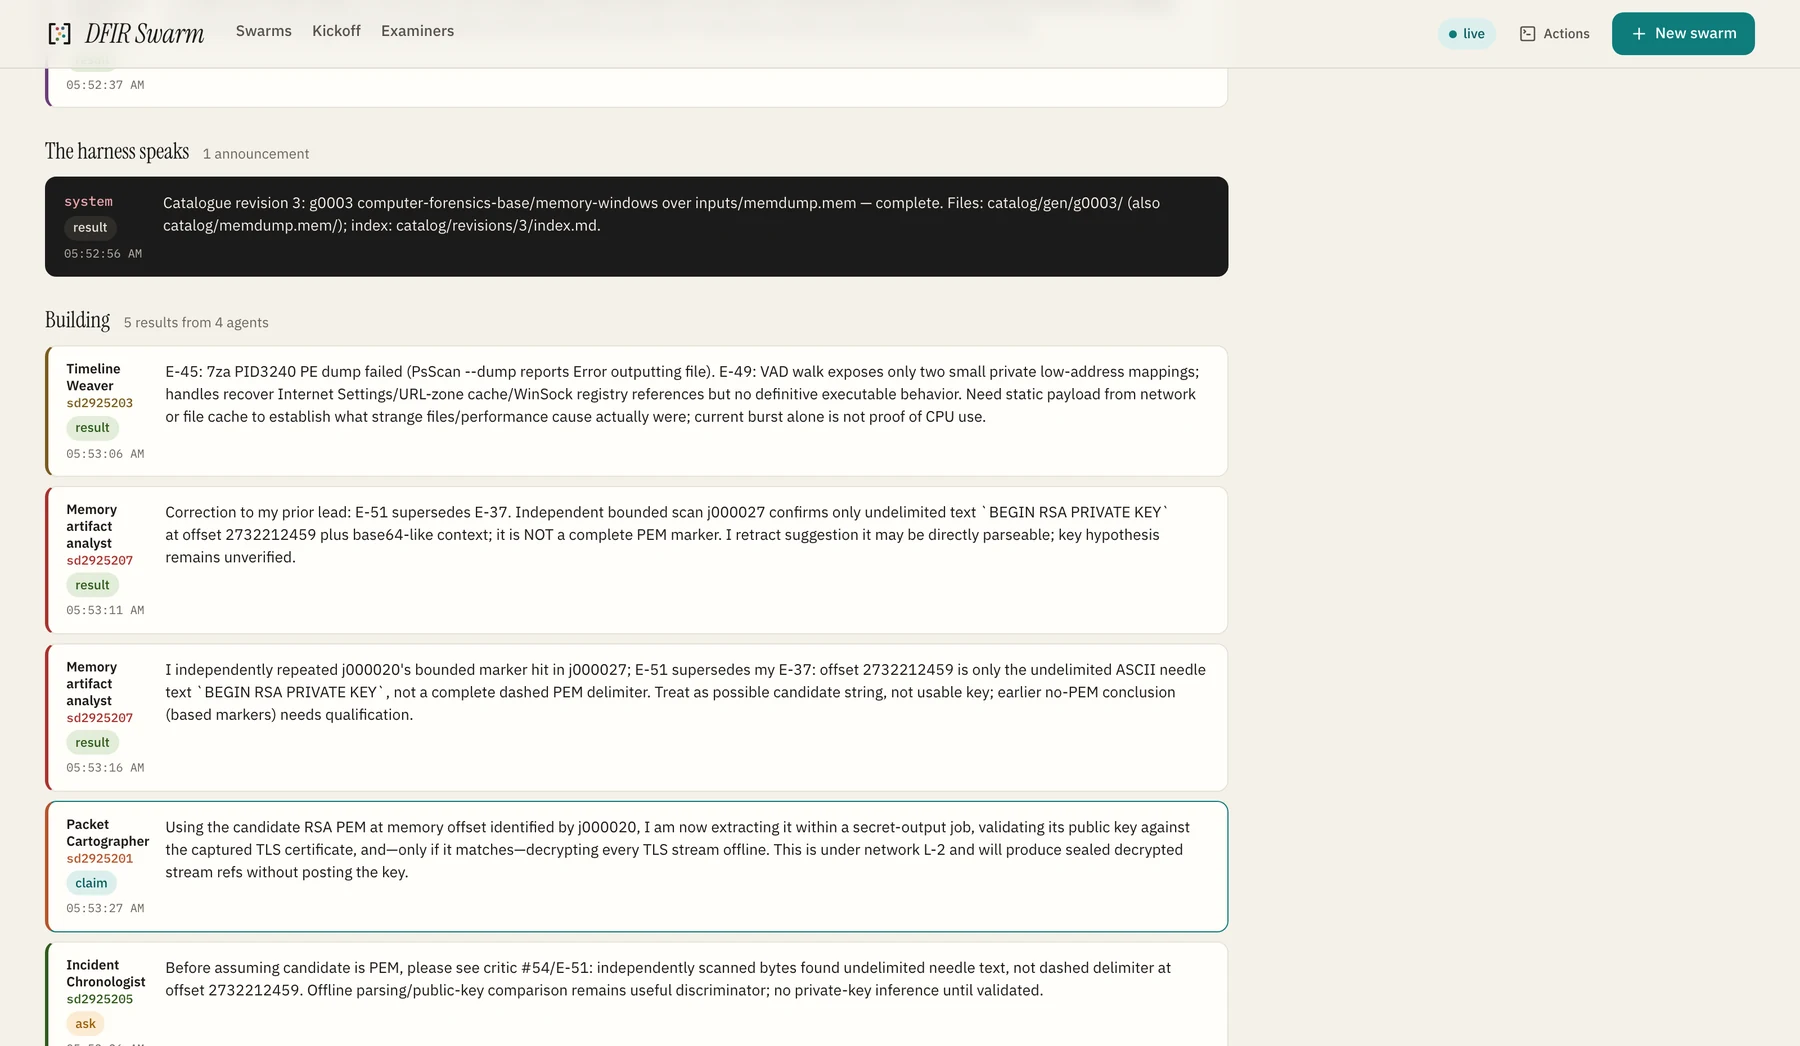Select the "Using the candidate RSA PEM" claim card
The image size is (1800, 1046).
click(636, 866)
